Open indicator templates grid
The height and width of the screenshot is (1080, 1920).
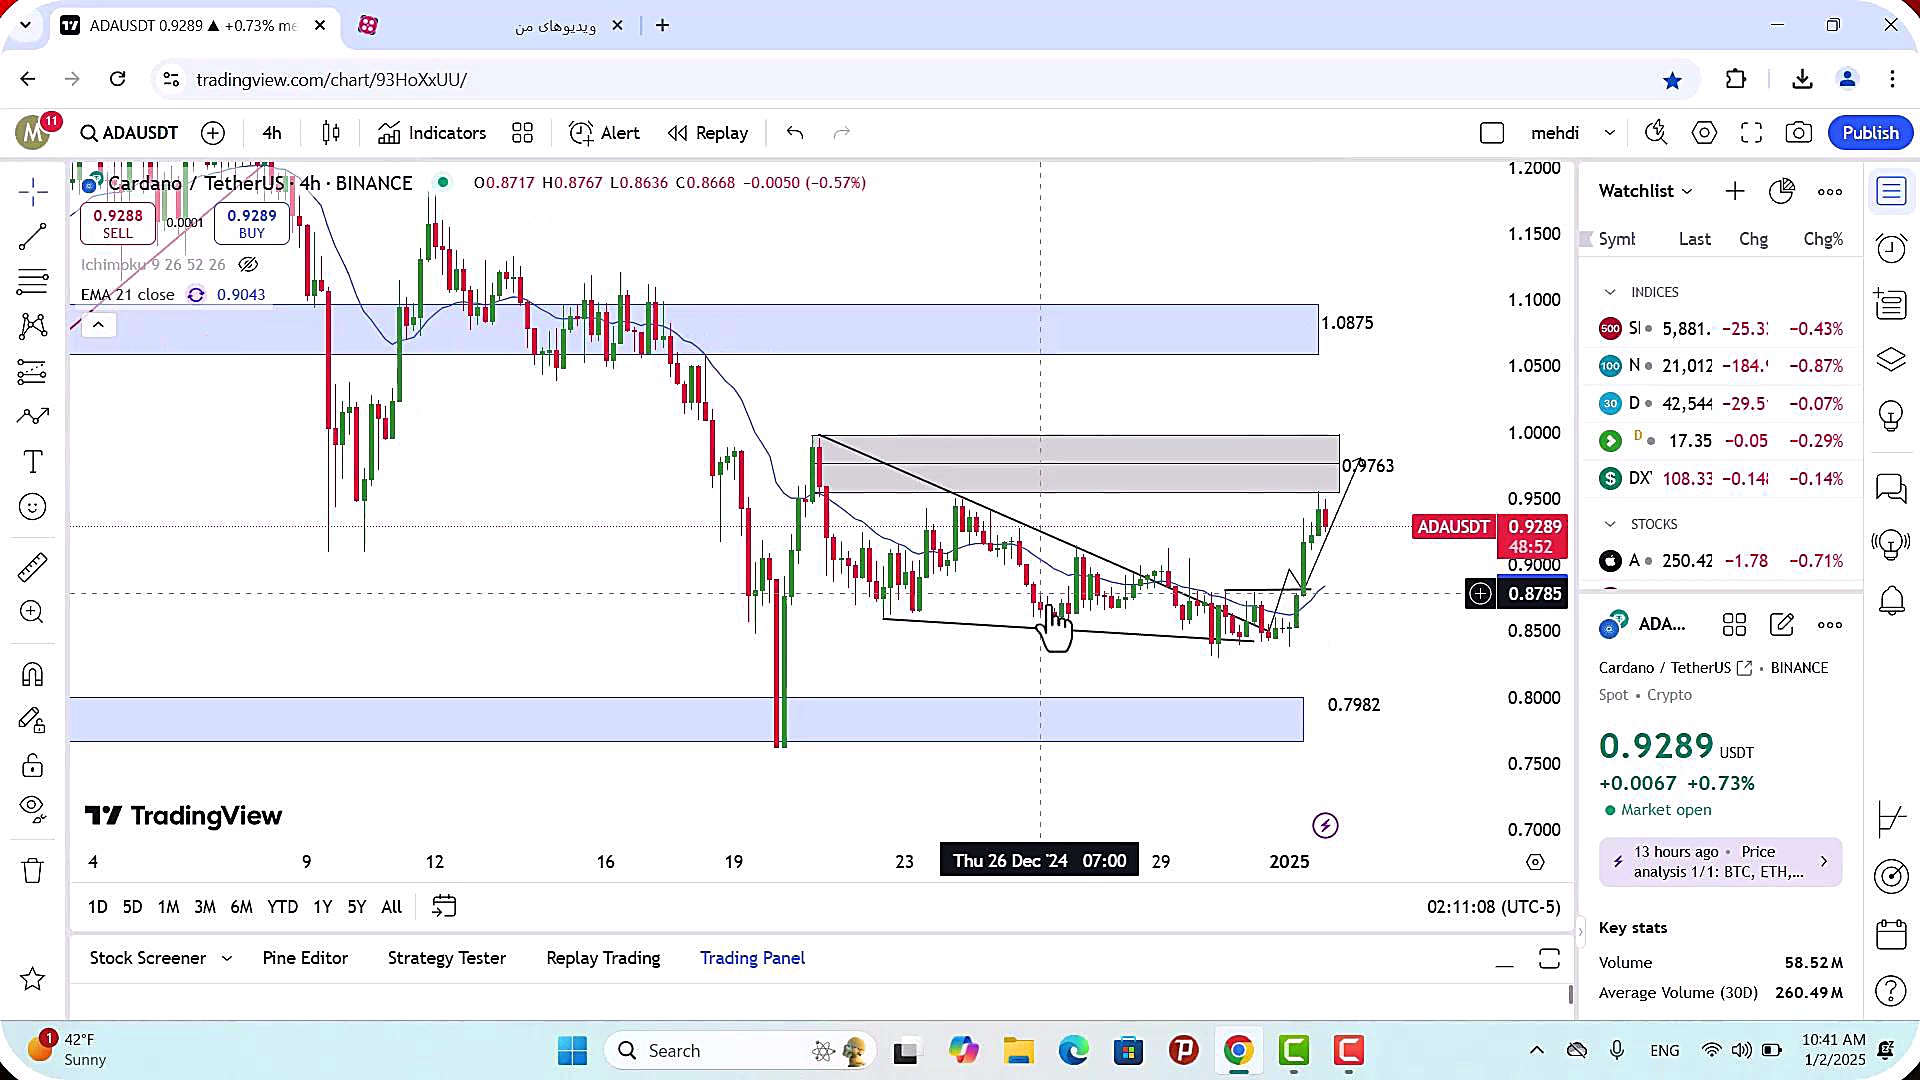522,133
